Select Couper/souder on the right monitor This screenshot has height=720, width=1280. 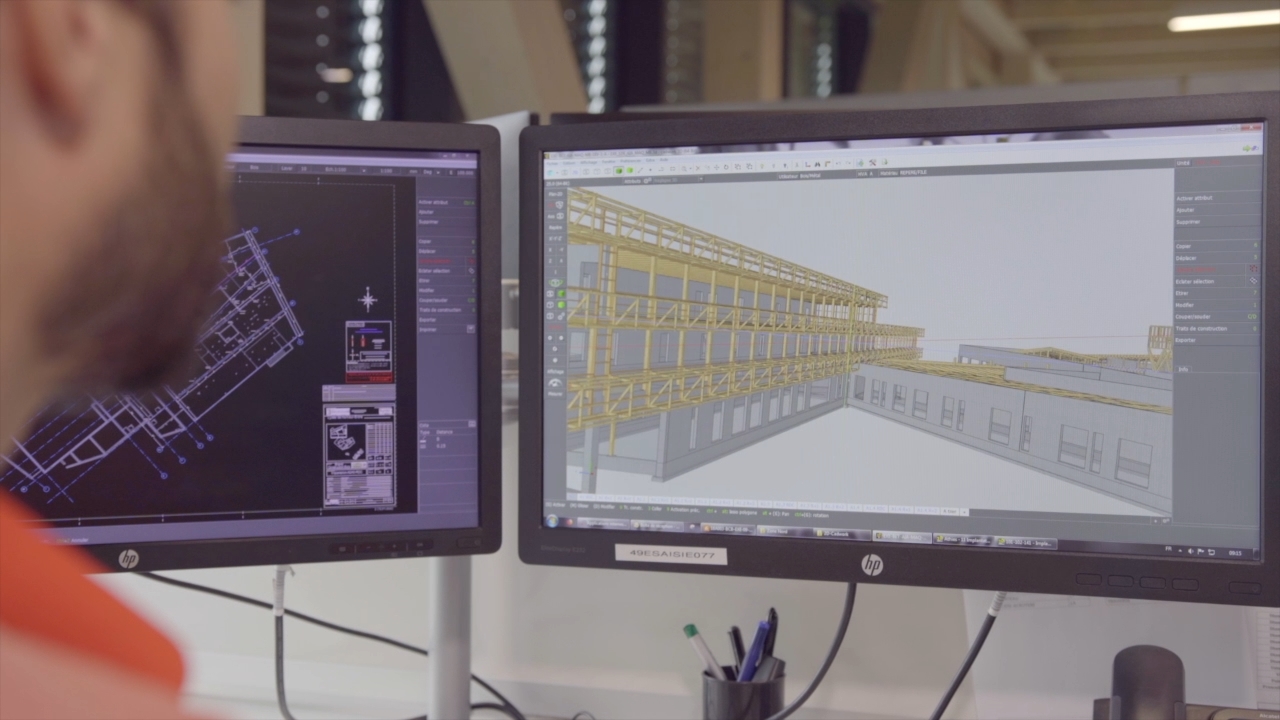point(1192,317)
